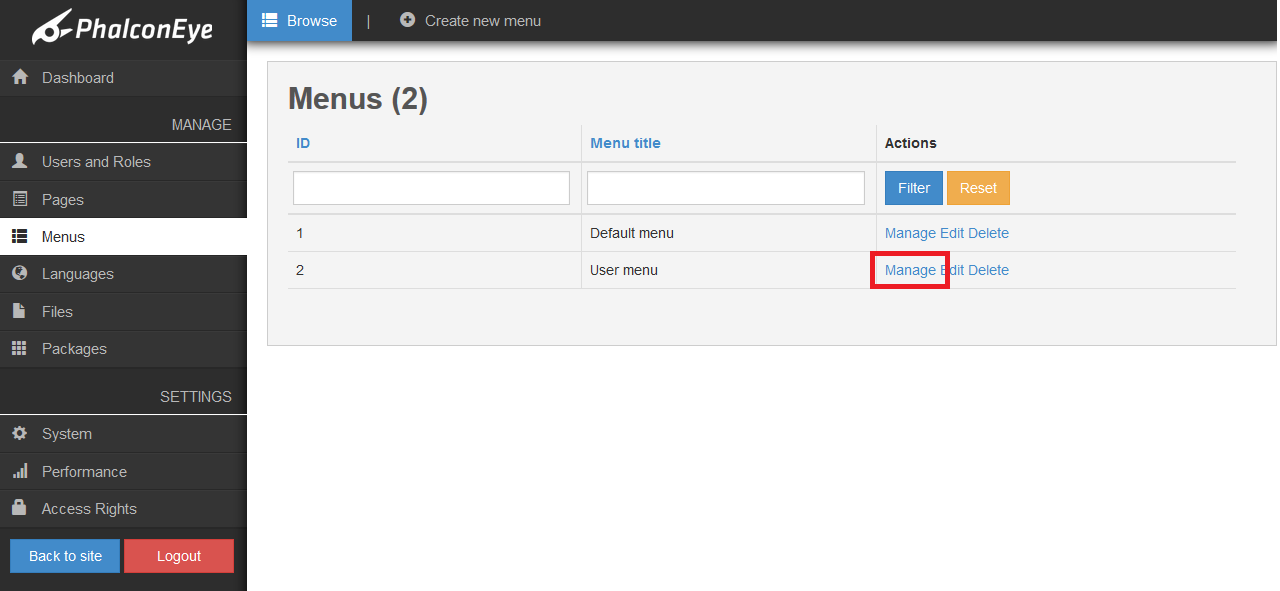This screenshot has height=591, width=1280.
Task: Click the Browse tab list icon
Action: (x=269, y=20)
